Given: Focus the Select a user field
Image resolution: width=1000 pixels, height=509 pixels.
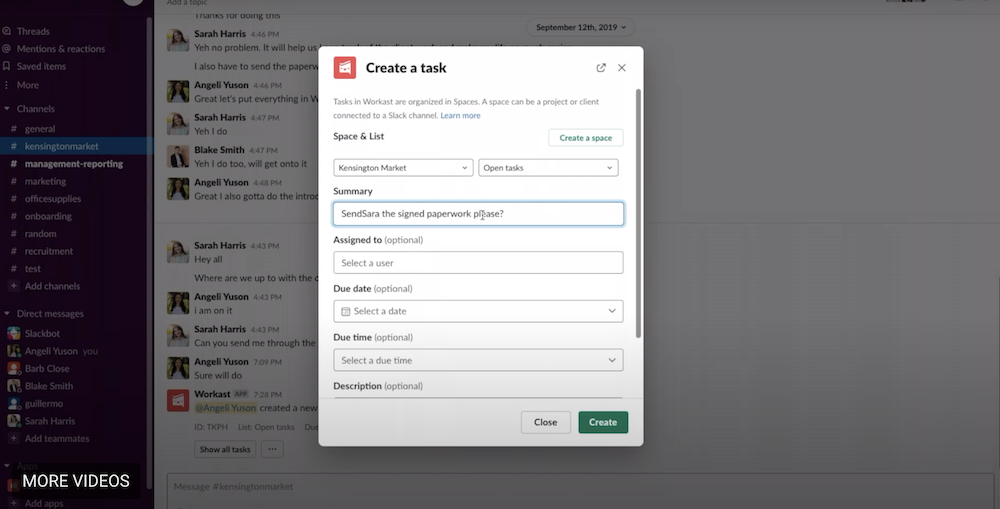Looking at the screenshot, I should (478, 263).
